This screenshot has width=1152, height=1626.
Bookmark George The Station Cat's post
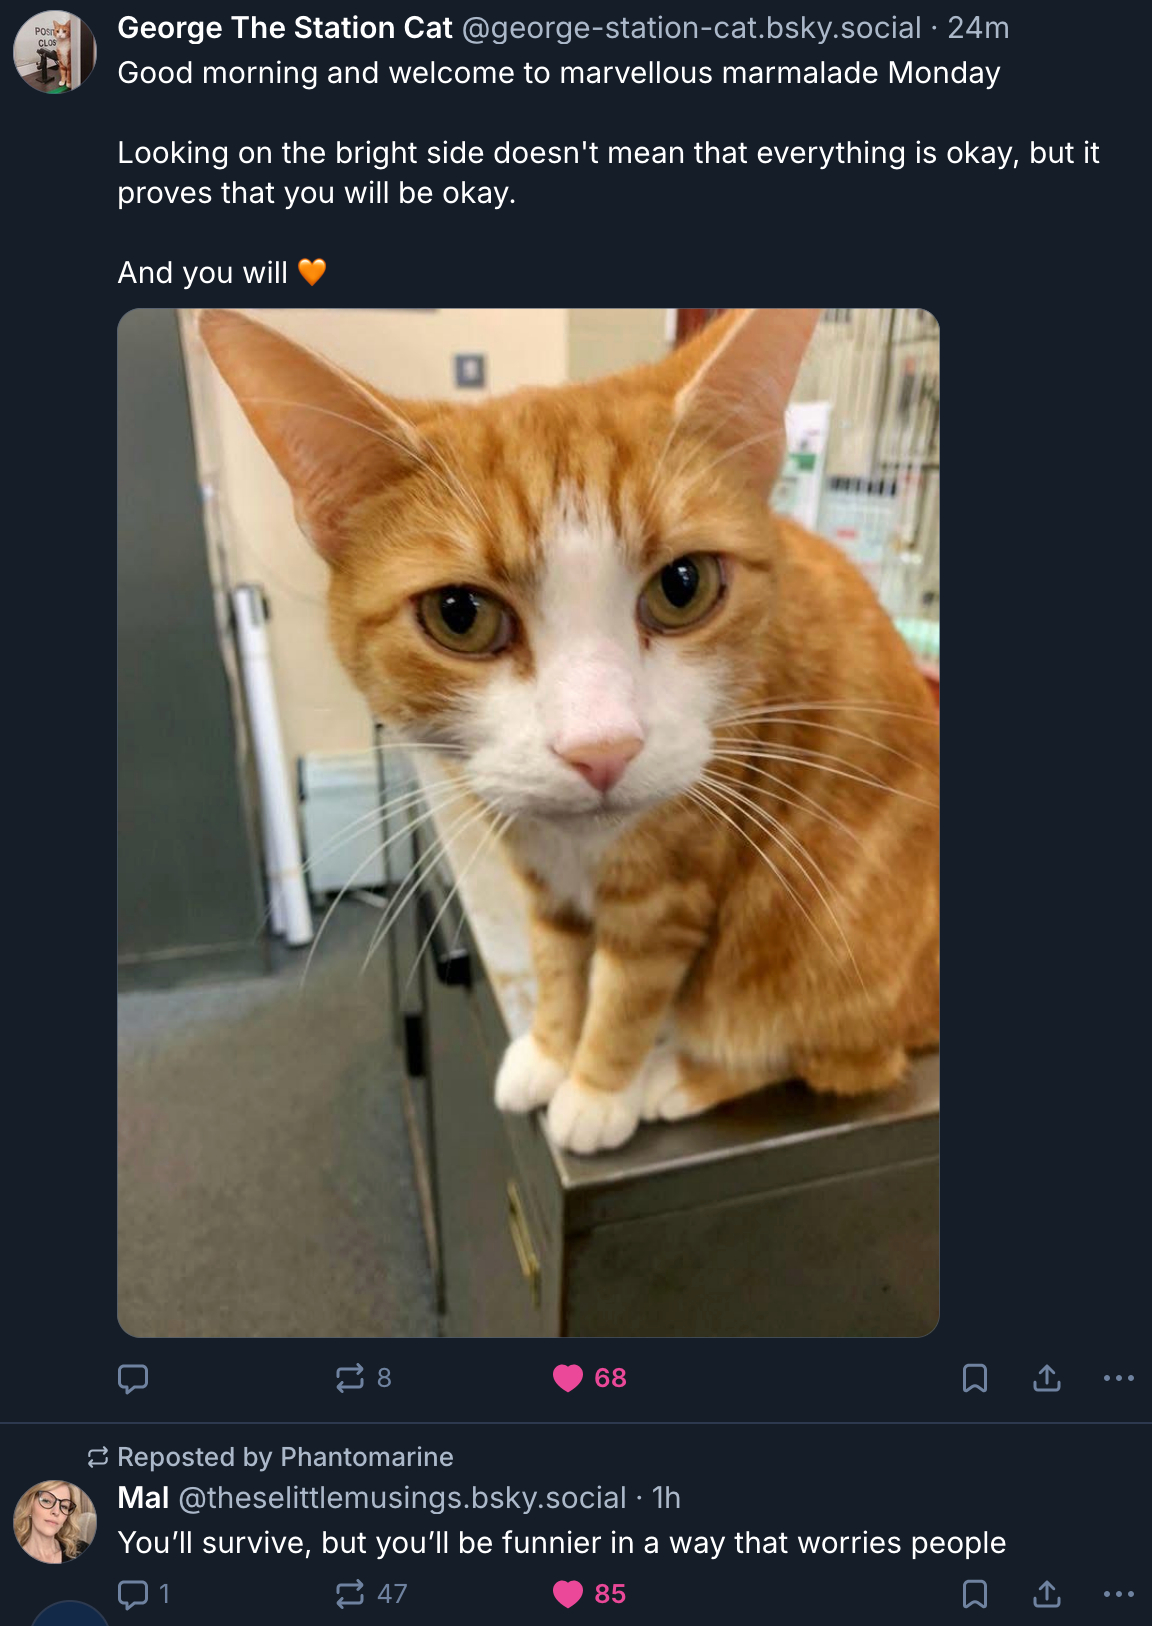[974, 1378]
